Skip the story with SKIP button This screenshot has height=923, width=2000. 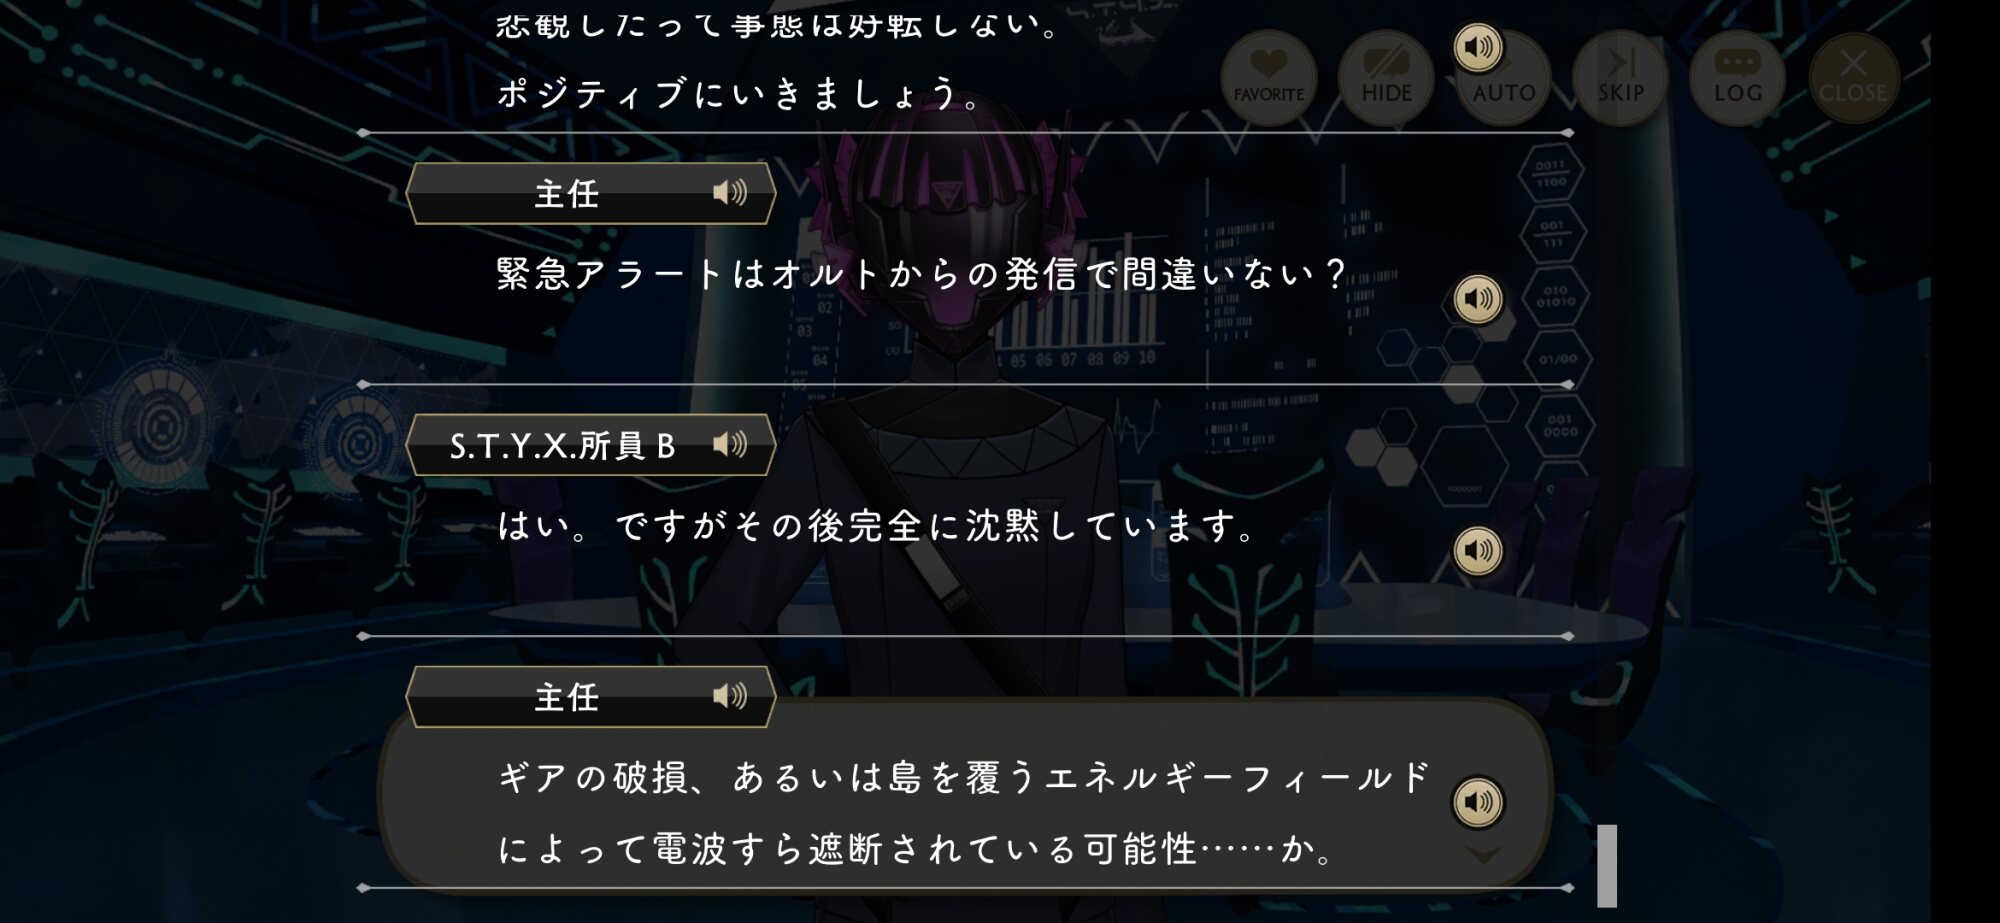[1620, 78]
